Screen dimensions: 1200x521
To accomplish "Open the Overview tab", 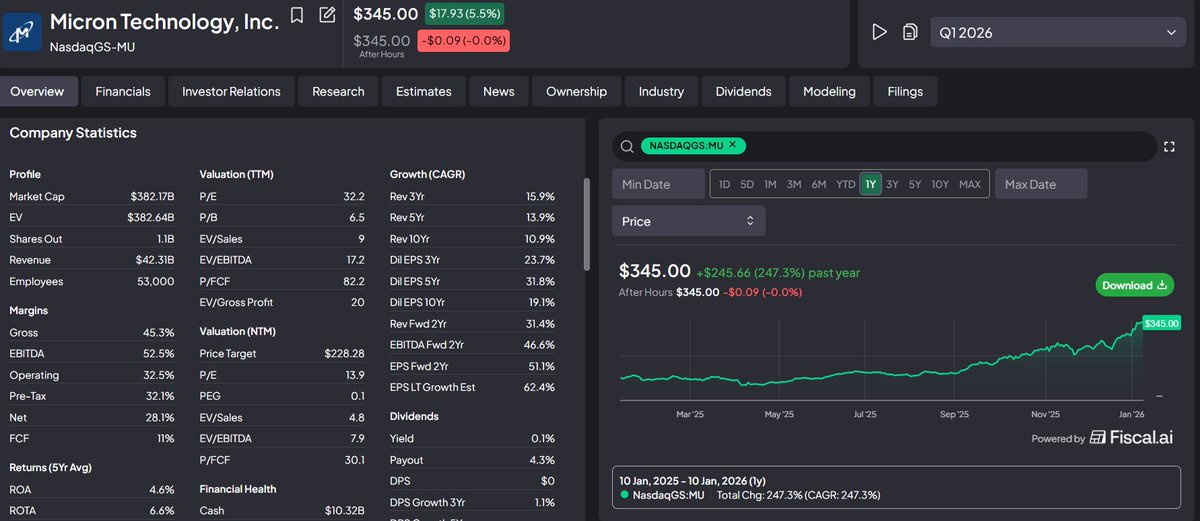I will click(37, 91).
